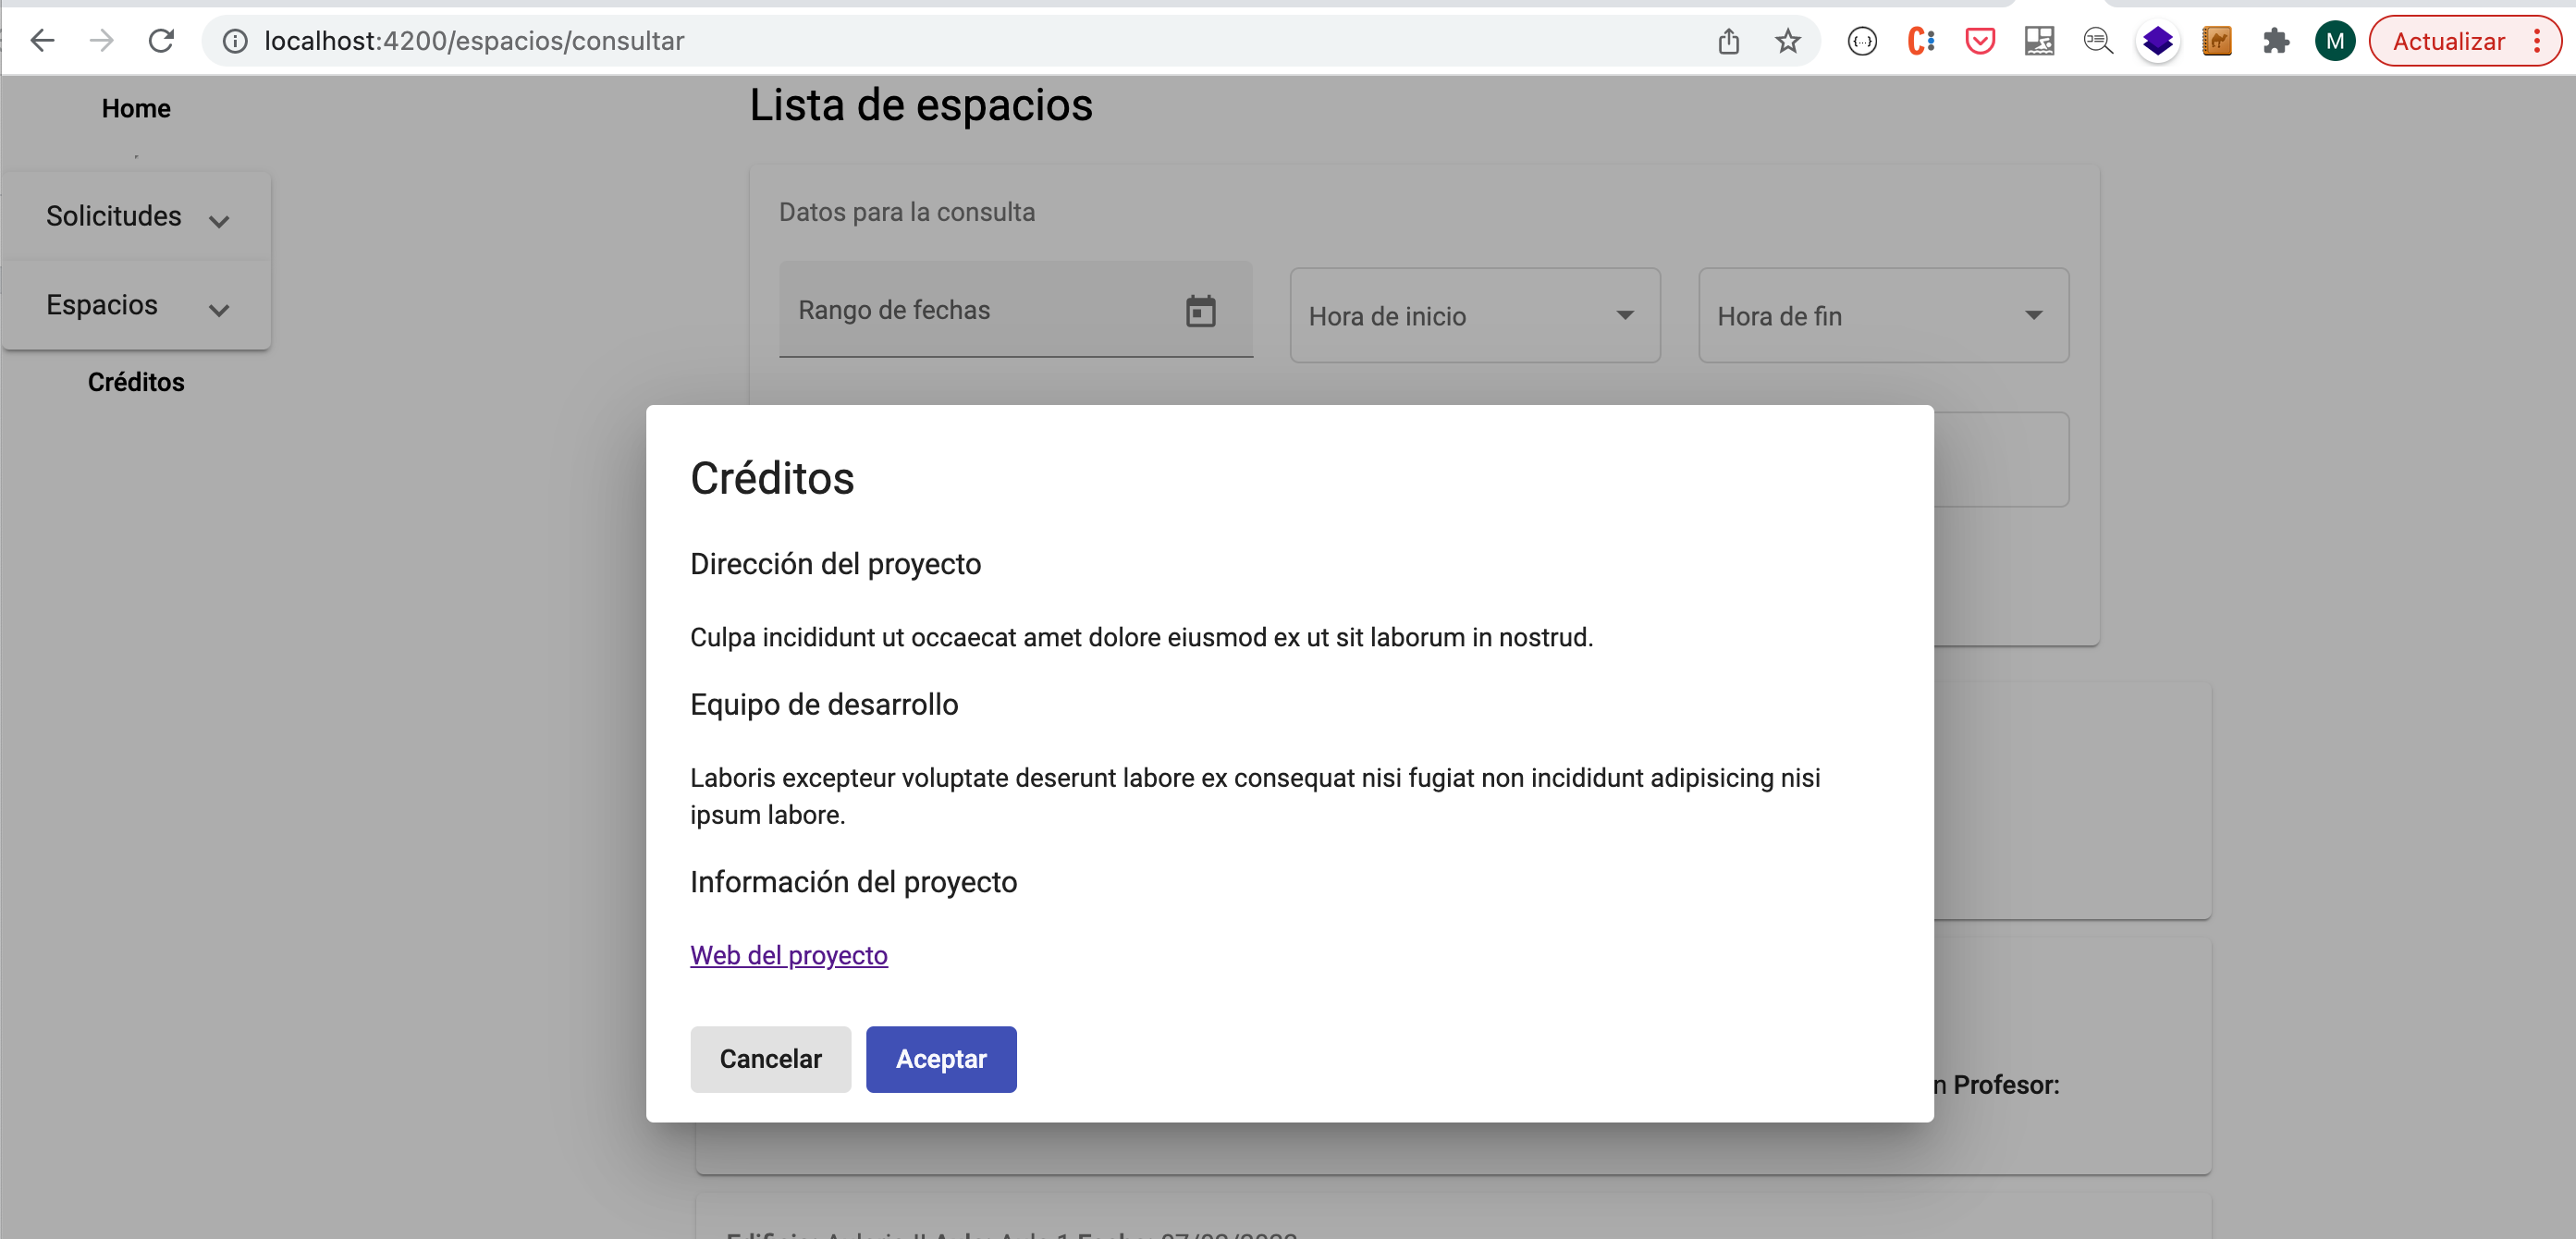Open the Chrome three-dot menu

(x=2537, y=41)
